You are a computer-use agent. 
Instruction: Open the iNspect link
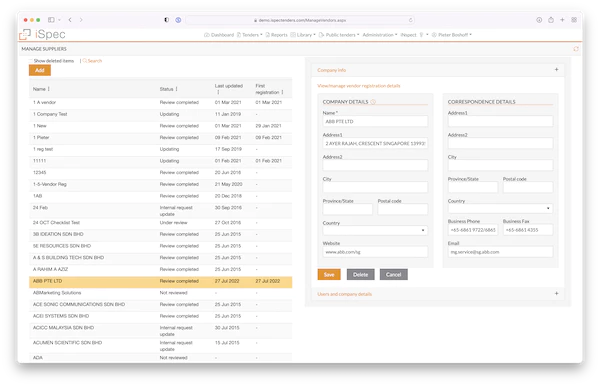tap(408, 35)
